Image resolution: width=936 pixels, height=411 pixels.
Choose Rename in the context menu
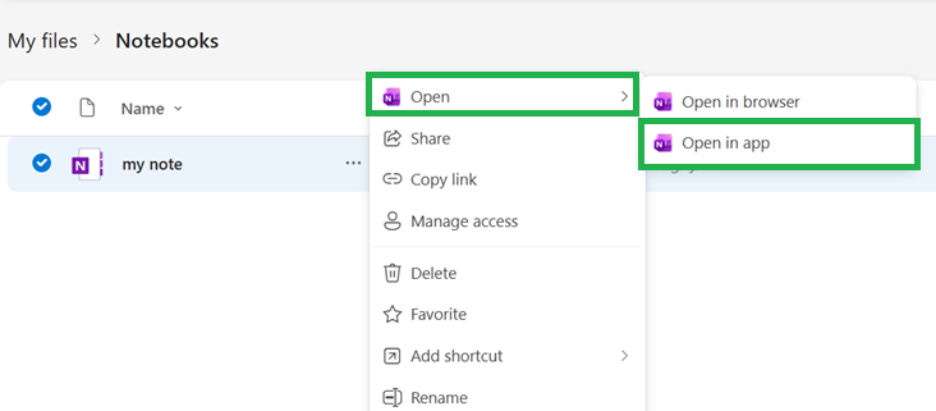pyautogui.click(x=507, y=397)
